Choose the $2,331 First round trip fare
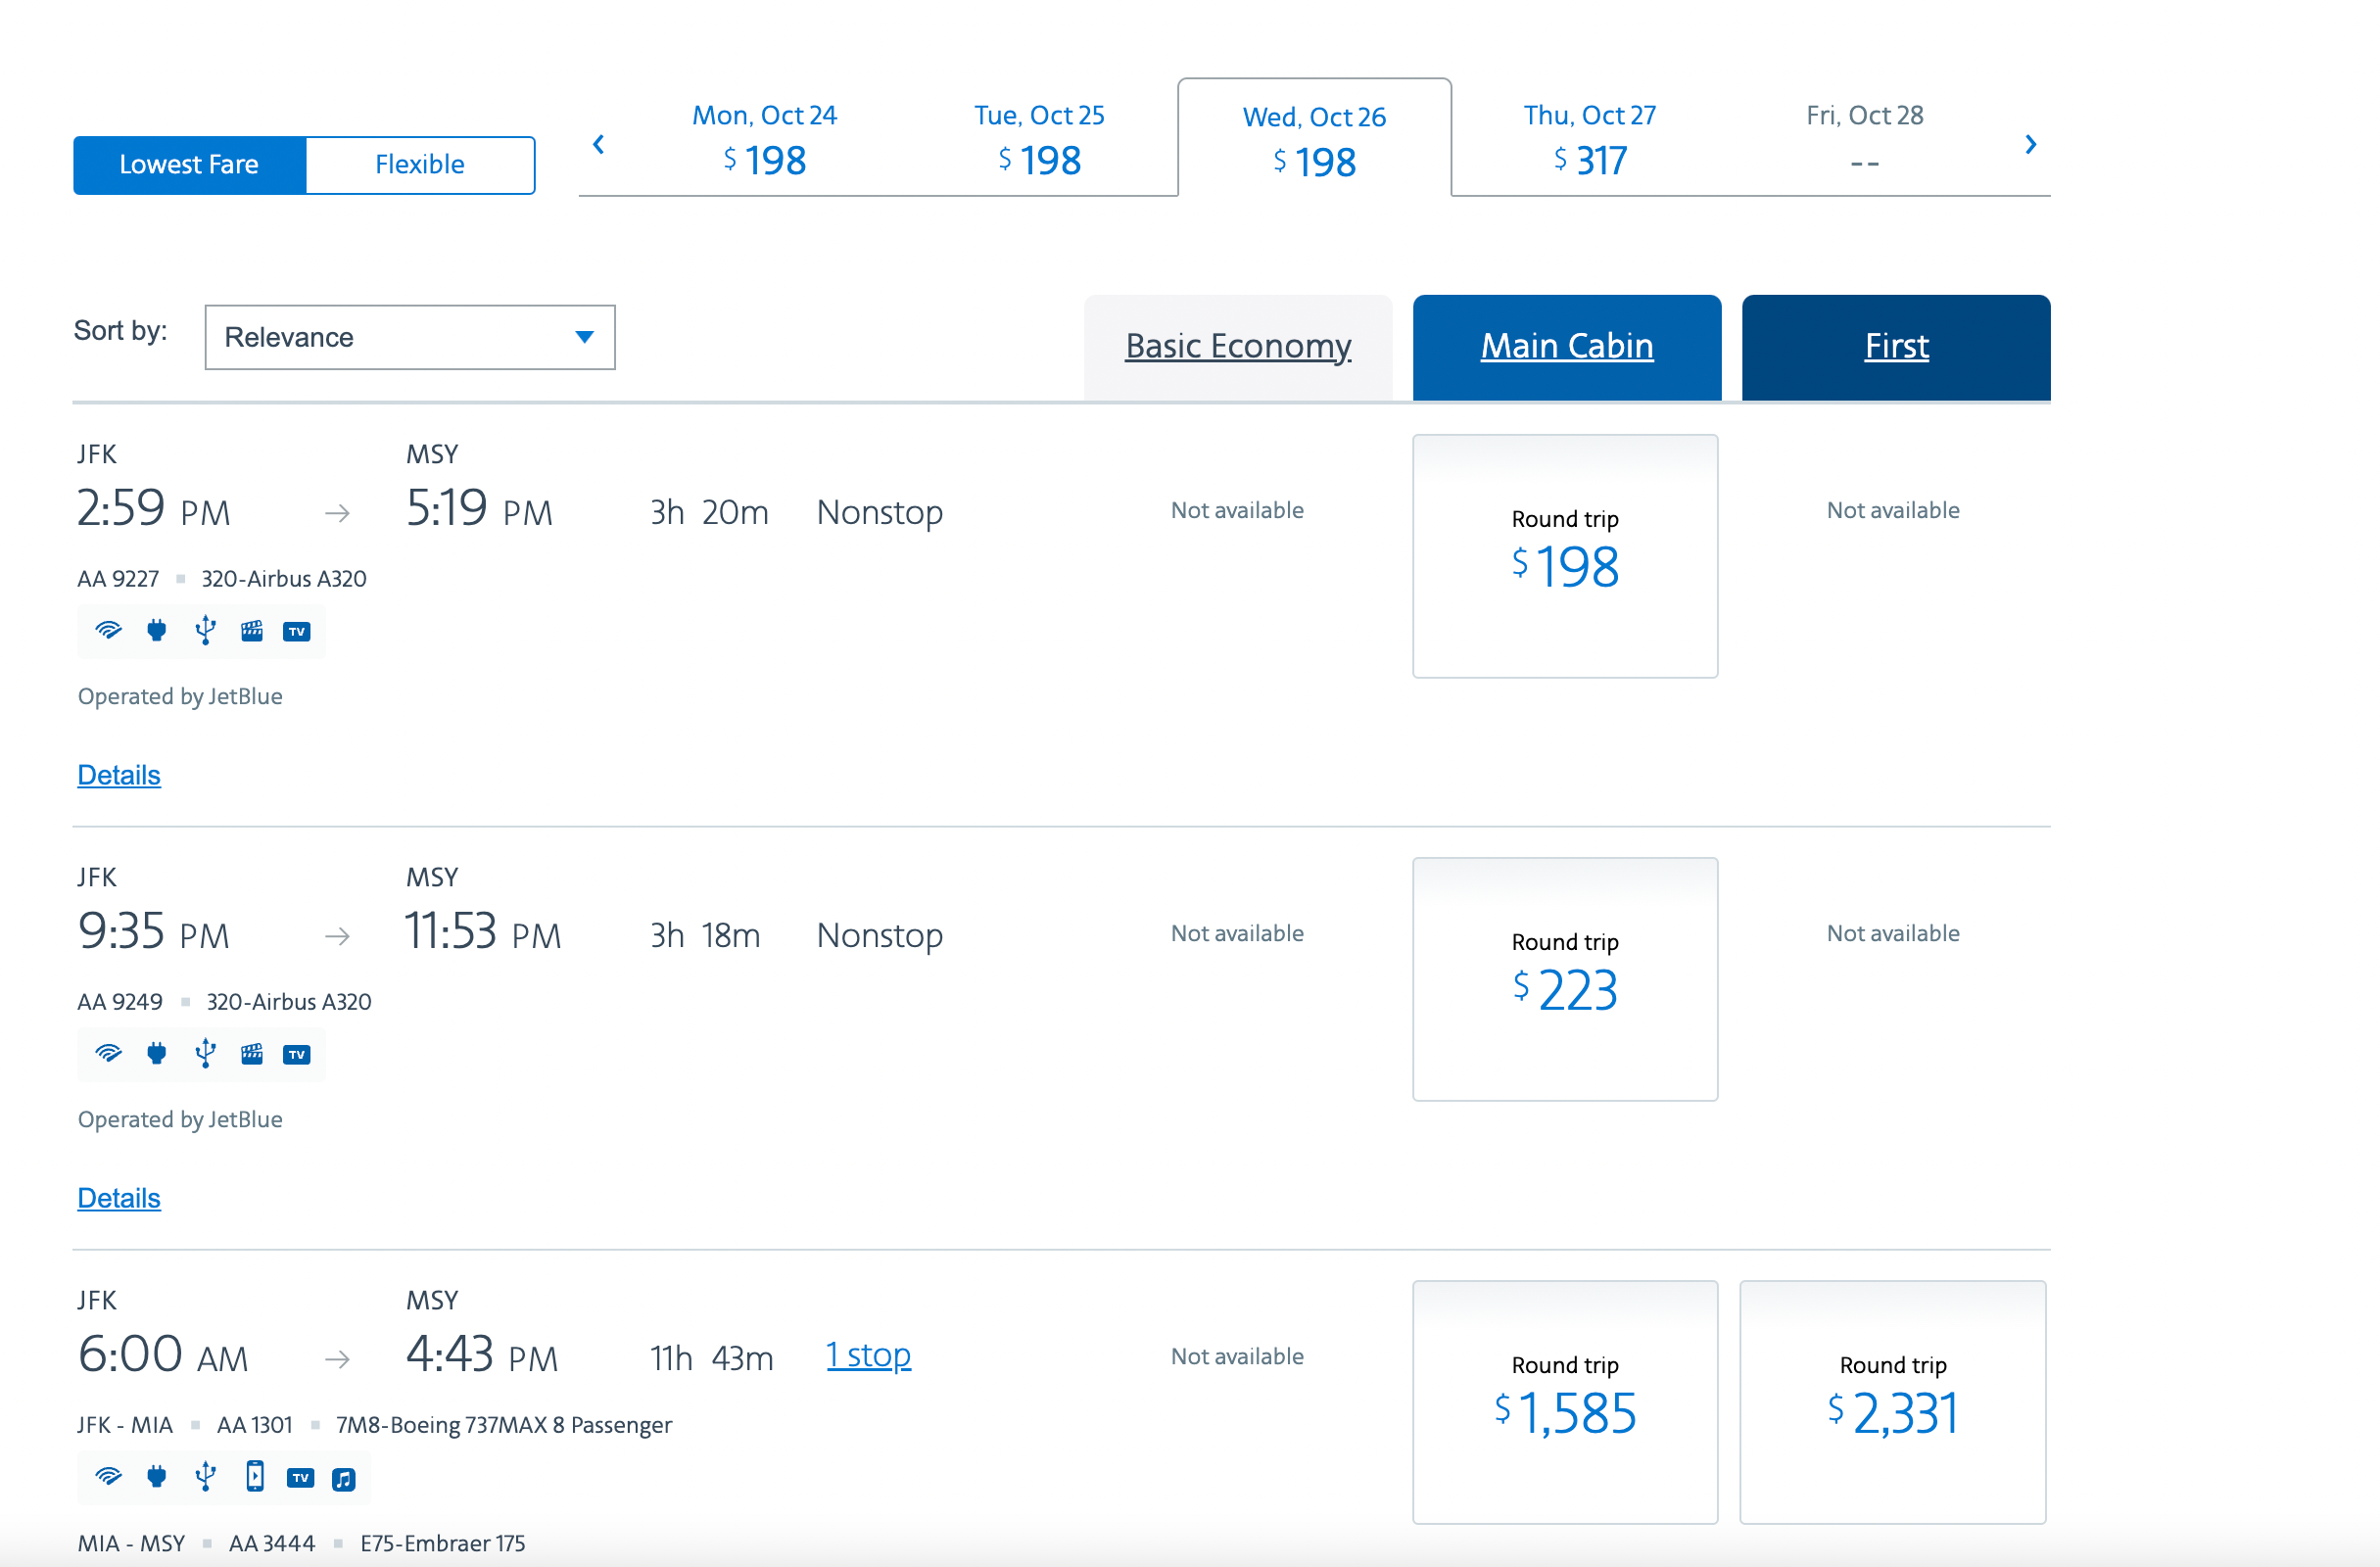 tap(1891, 1401)
